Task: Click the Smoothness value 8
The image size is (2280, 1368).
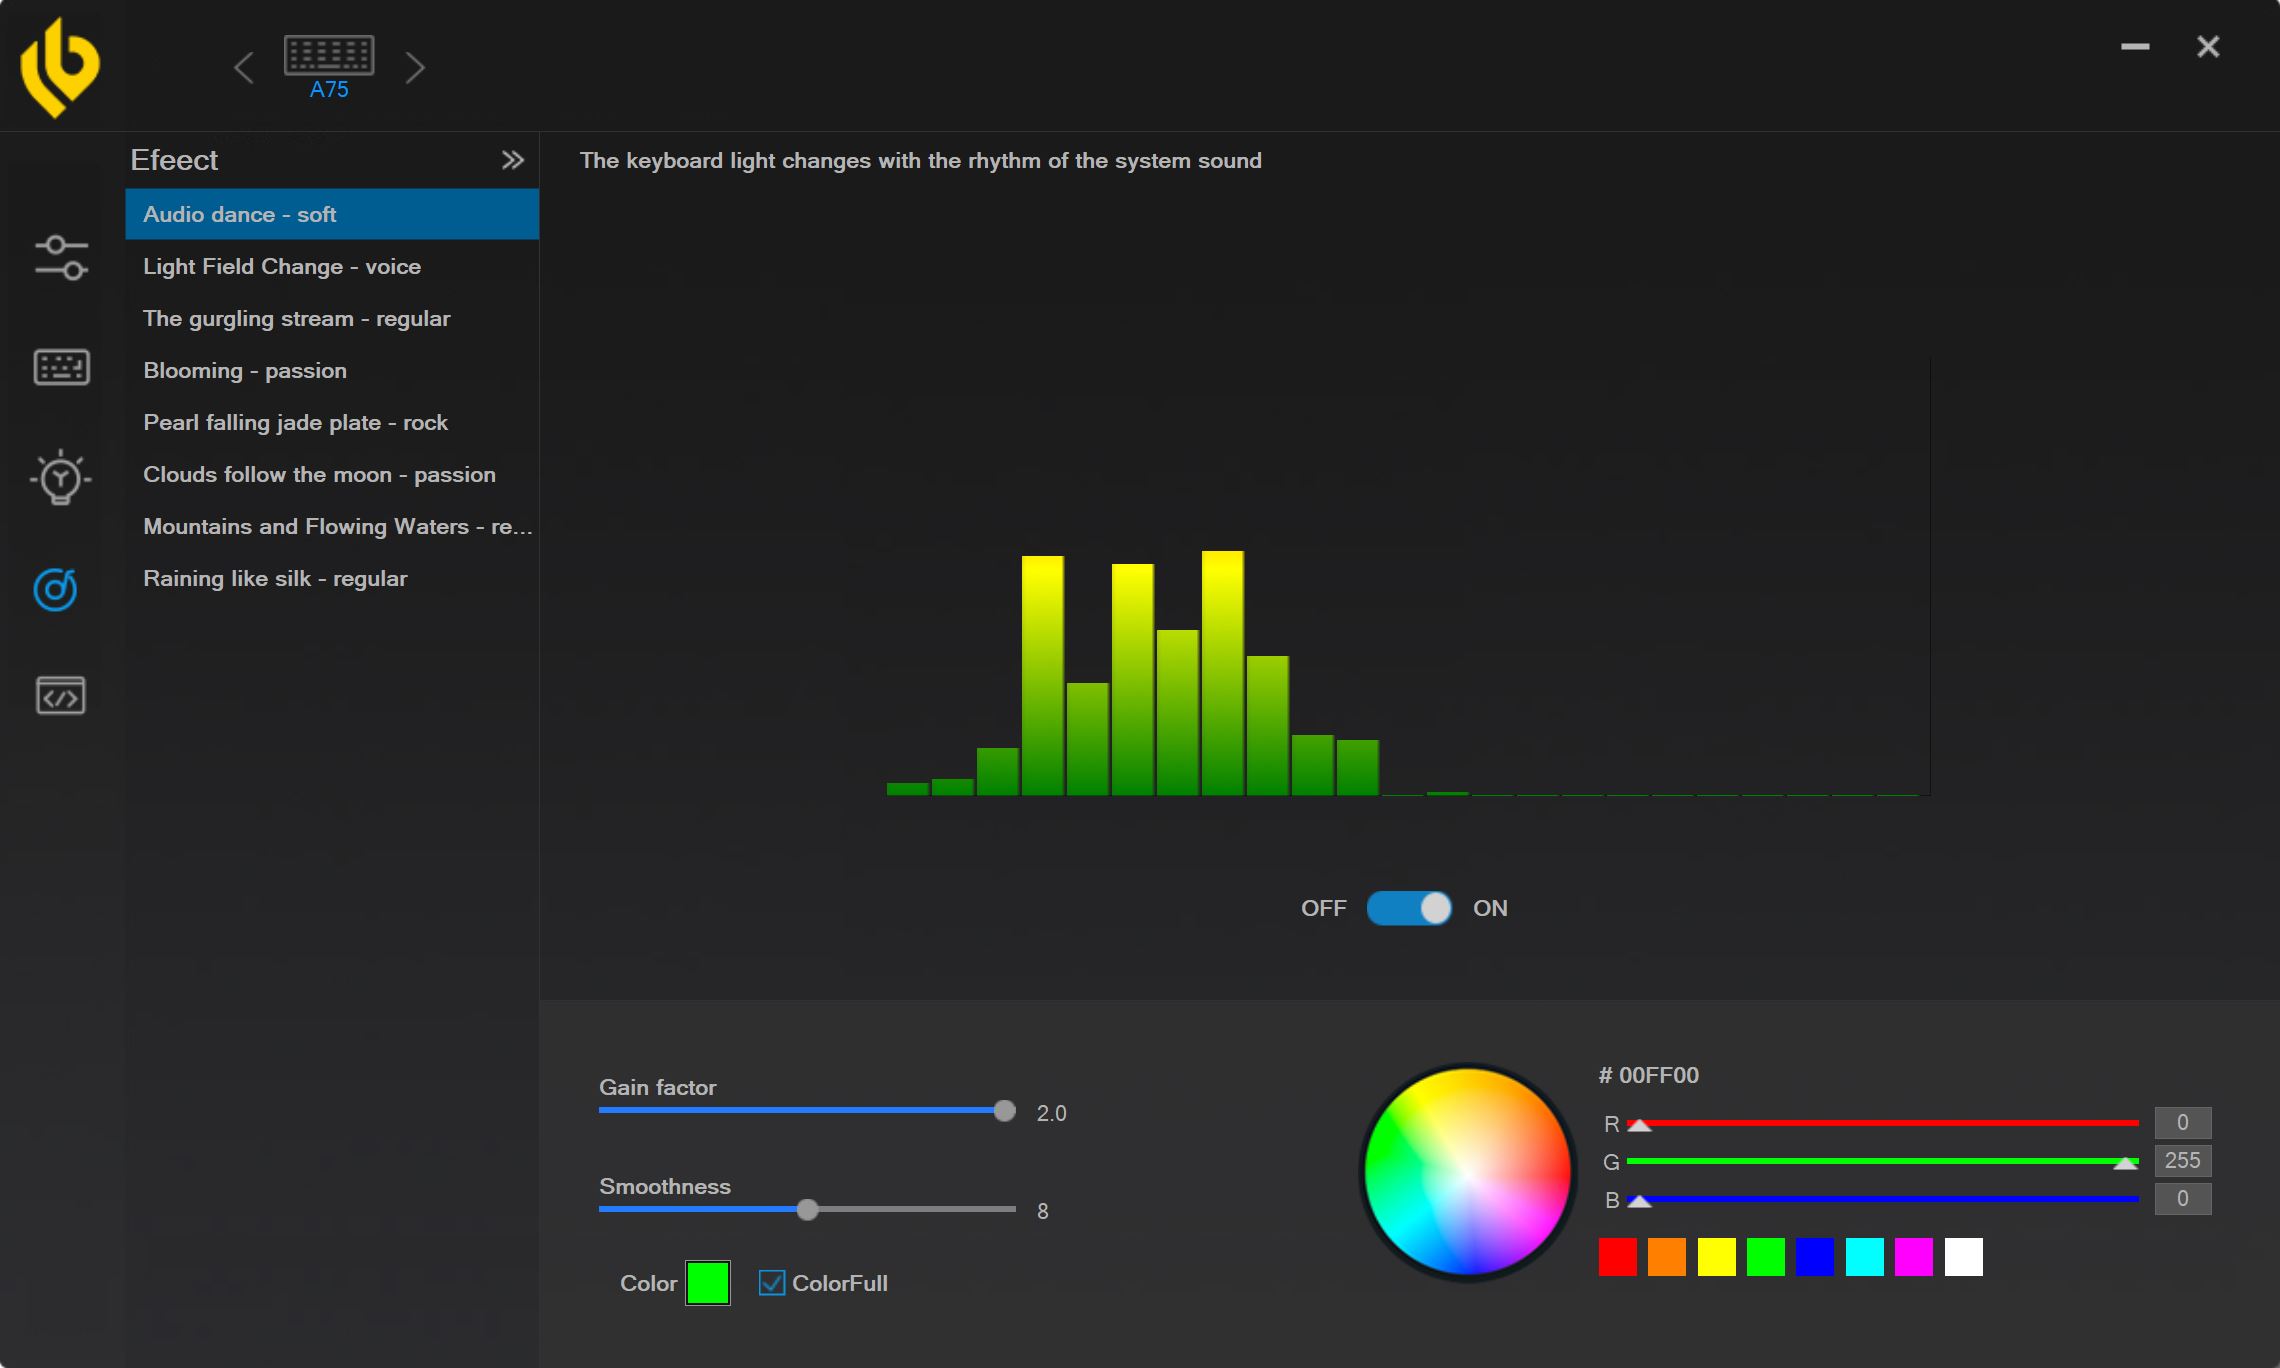Action: point(1043,1212)
